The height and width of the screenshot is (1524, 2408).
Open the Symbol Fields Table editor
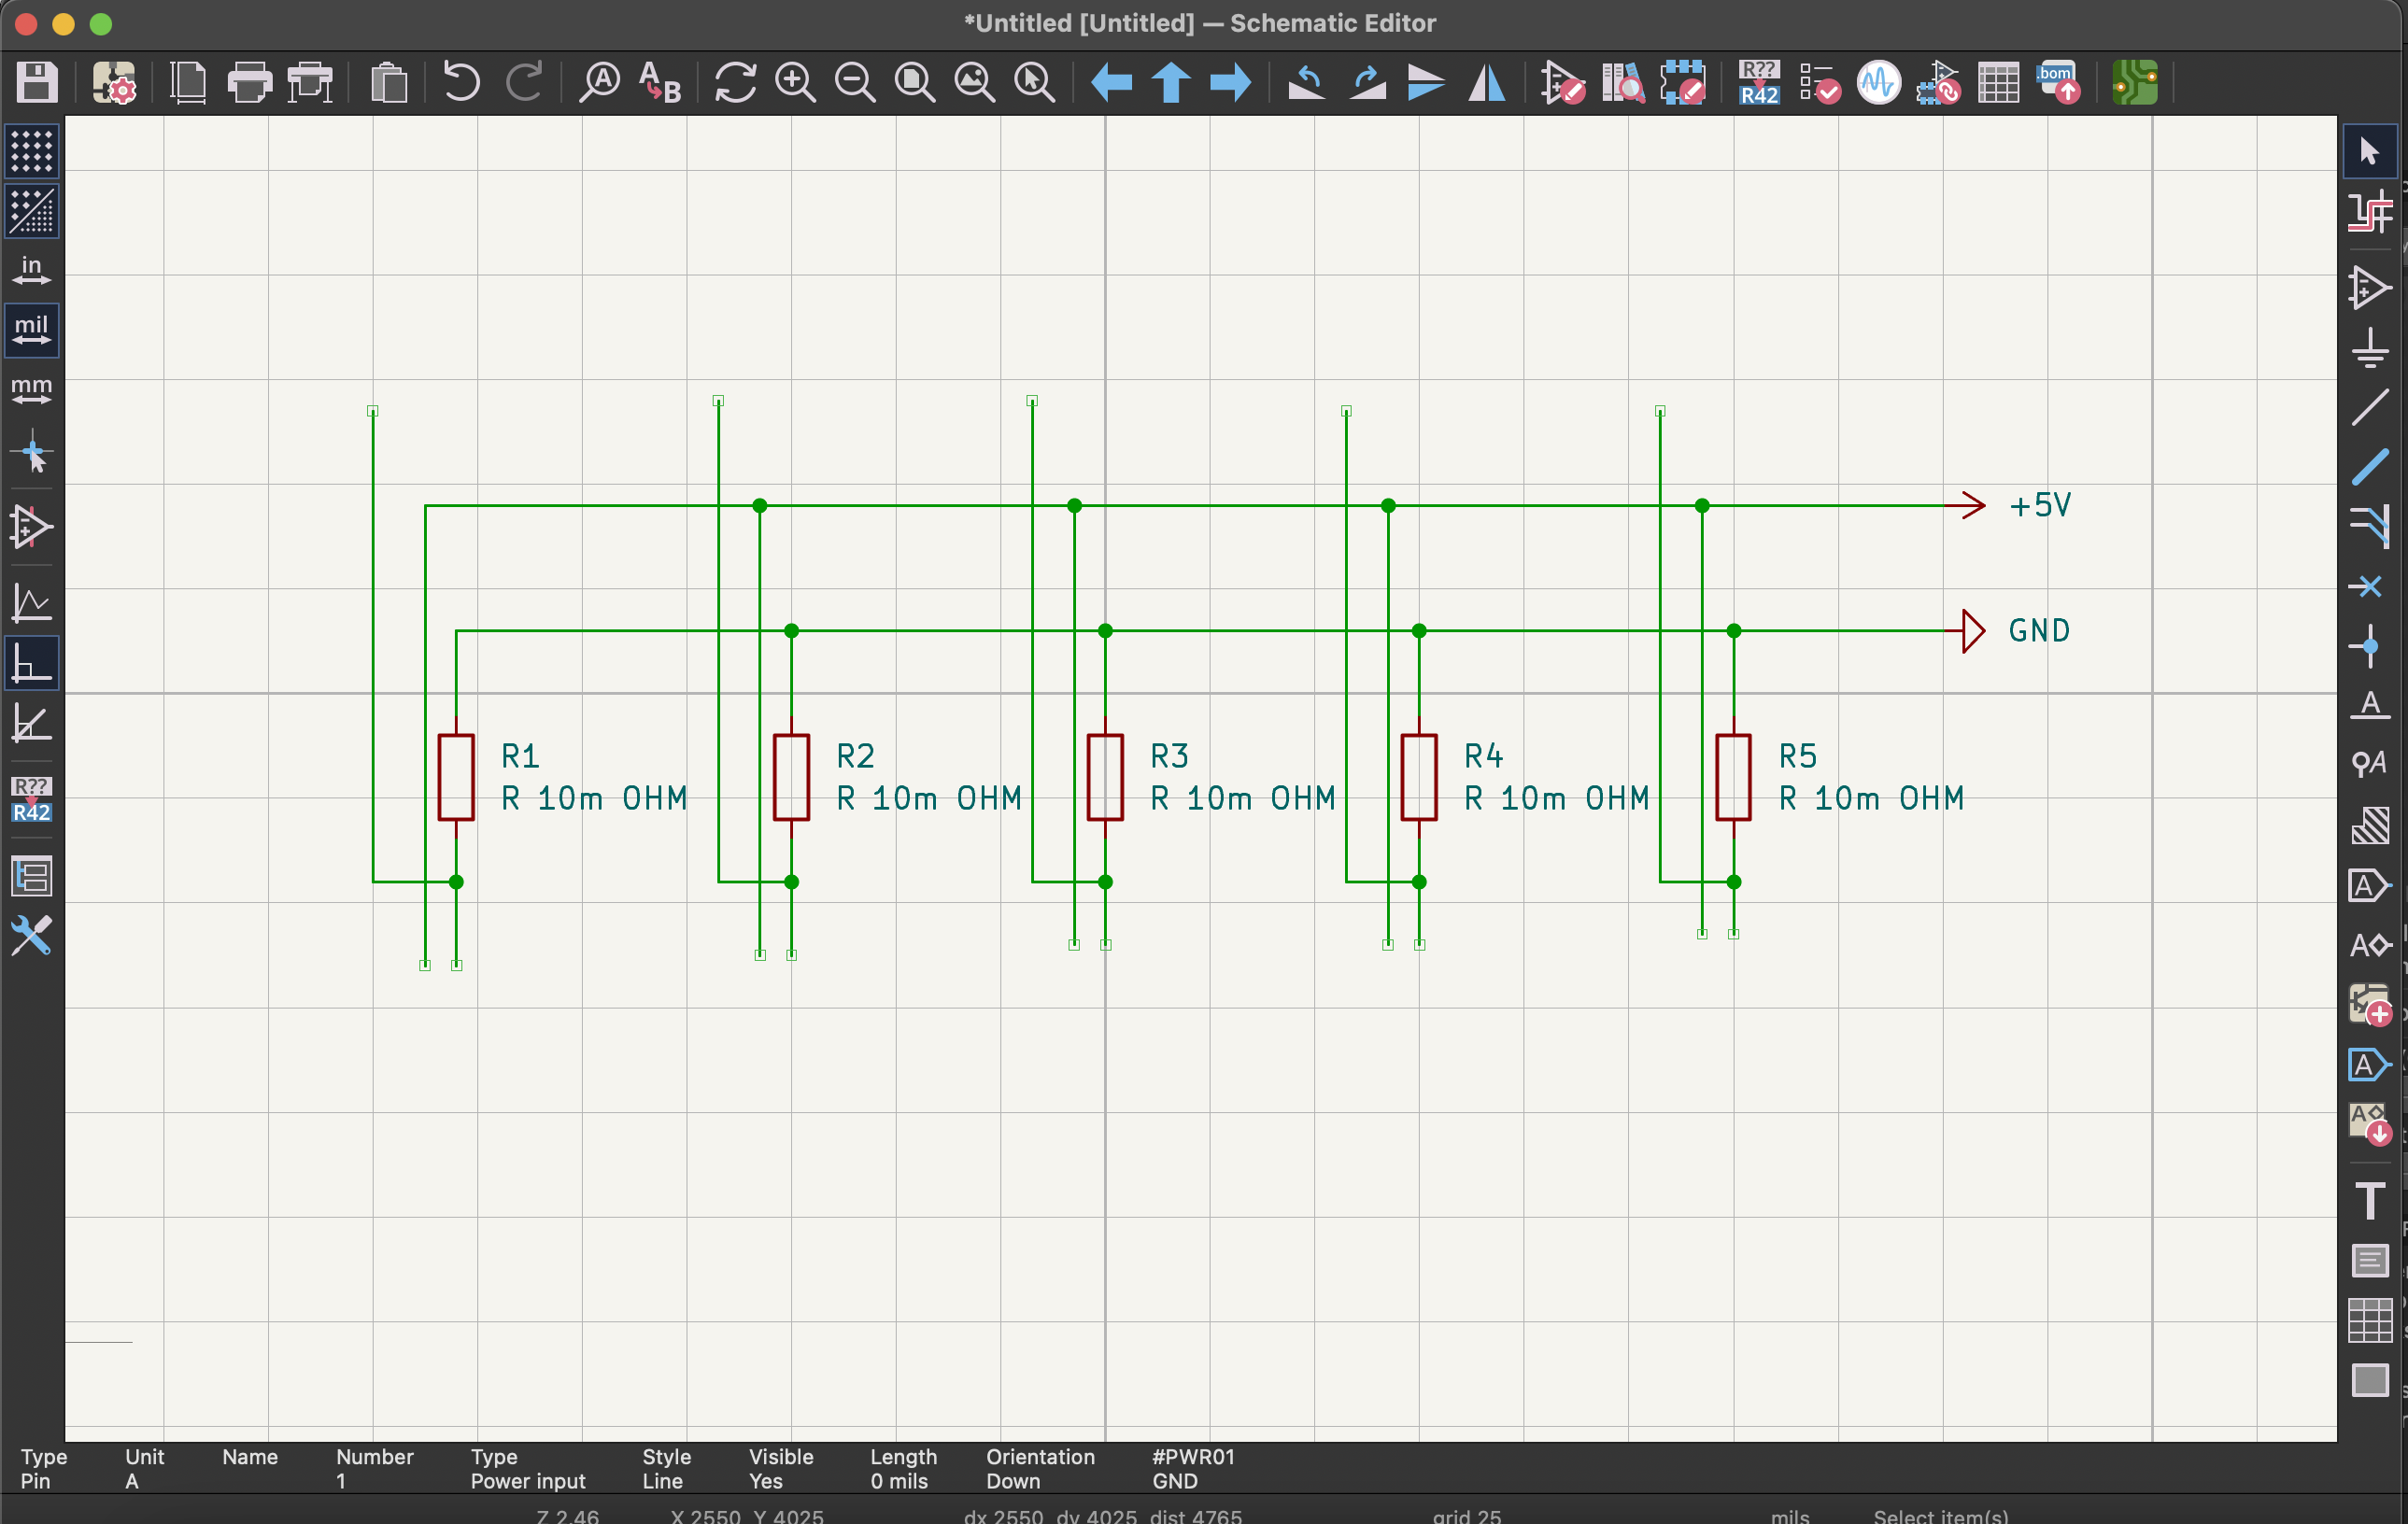coord(1997,83)
